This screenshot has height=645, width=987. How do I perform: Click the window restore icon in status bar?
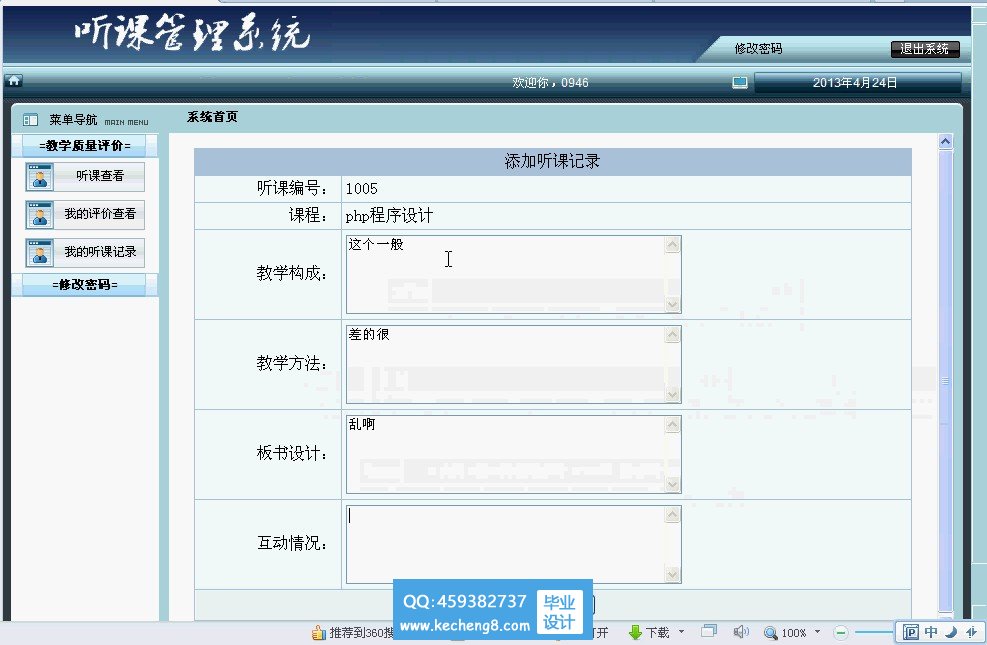[x=709, y=631]
